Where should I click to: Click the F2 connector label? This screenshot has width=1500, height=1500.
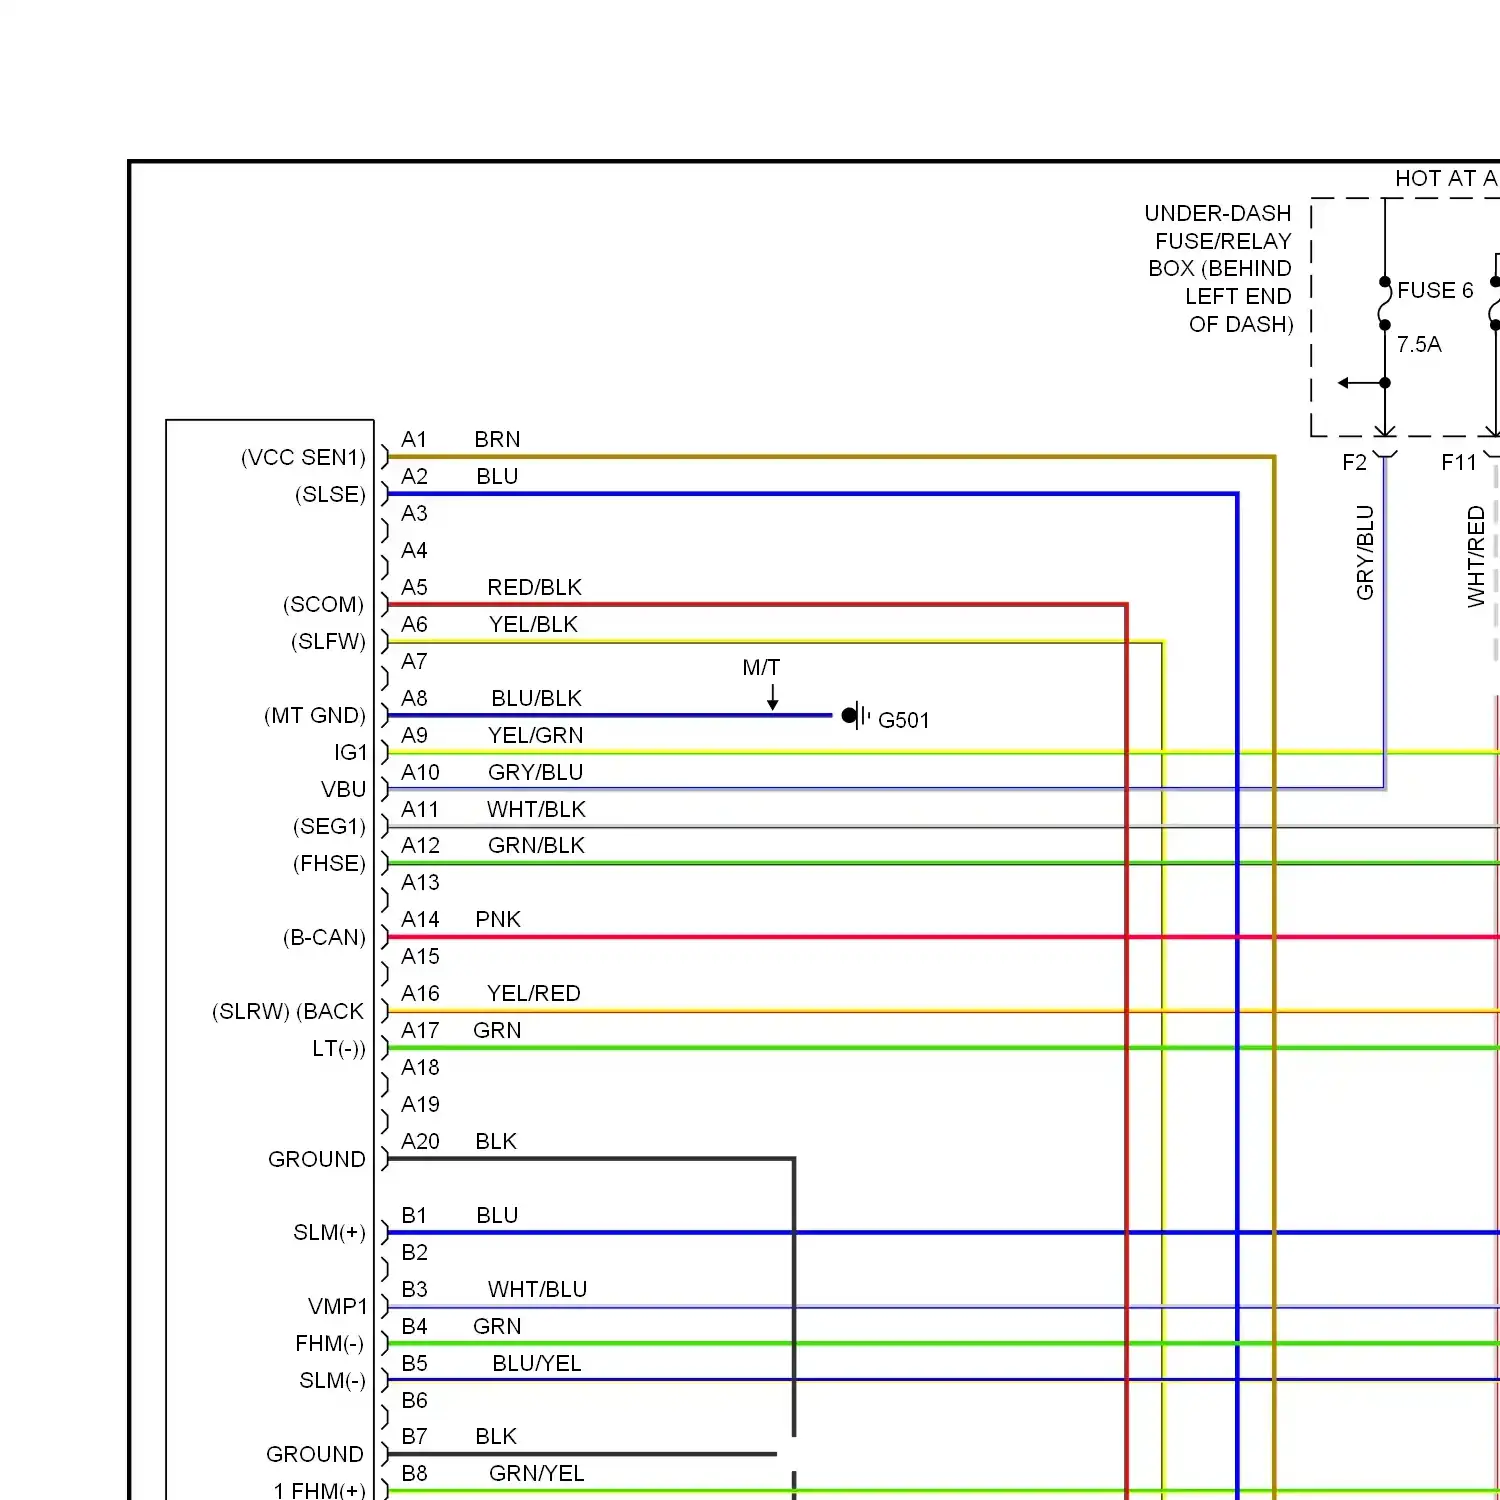click(x=1354, y=463)
